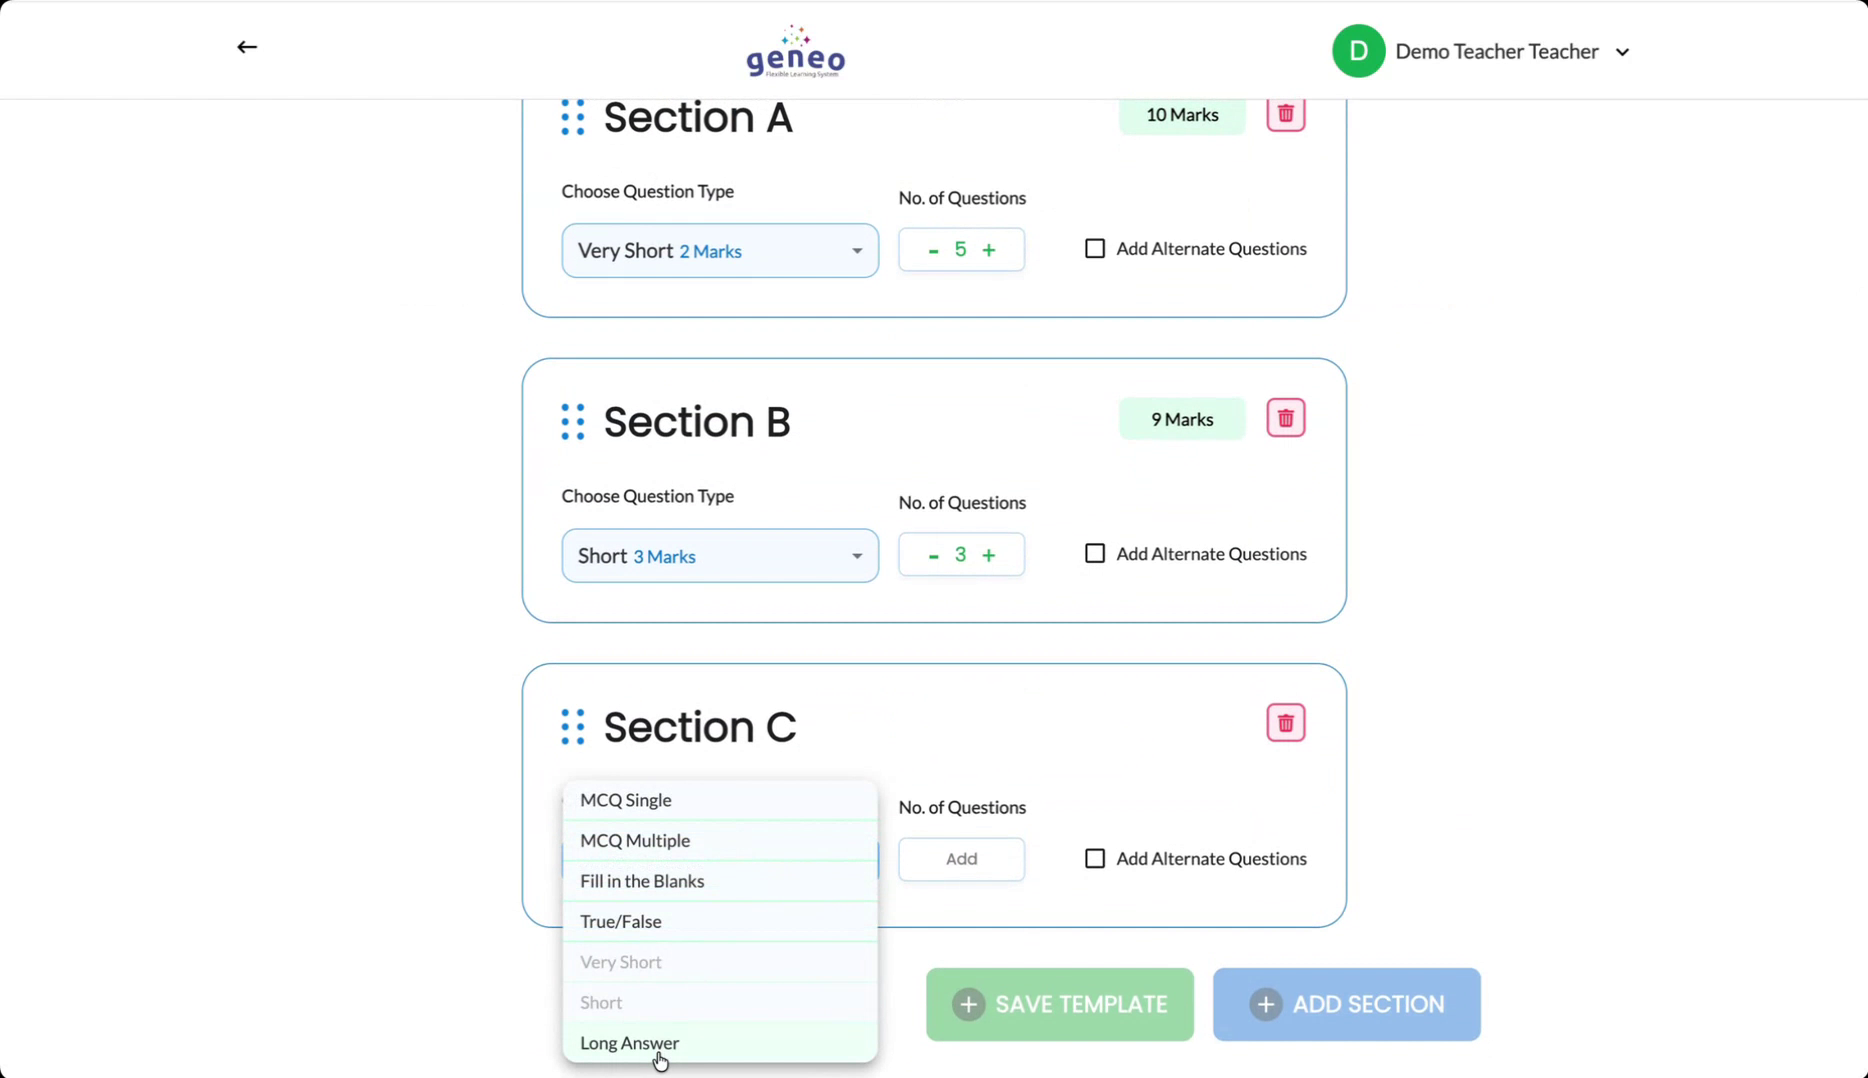Click the back arrow icon
This screenshot has height=1078, width=1868.
[247, 47]
